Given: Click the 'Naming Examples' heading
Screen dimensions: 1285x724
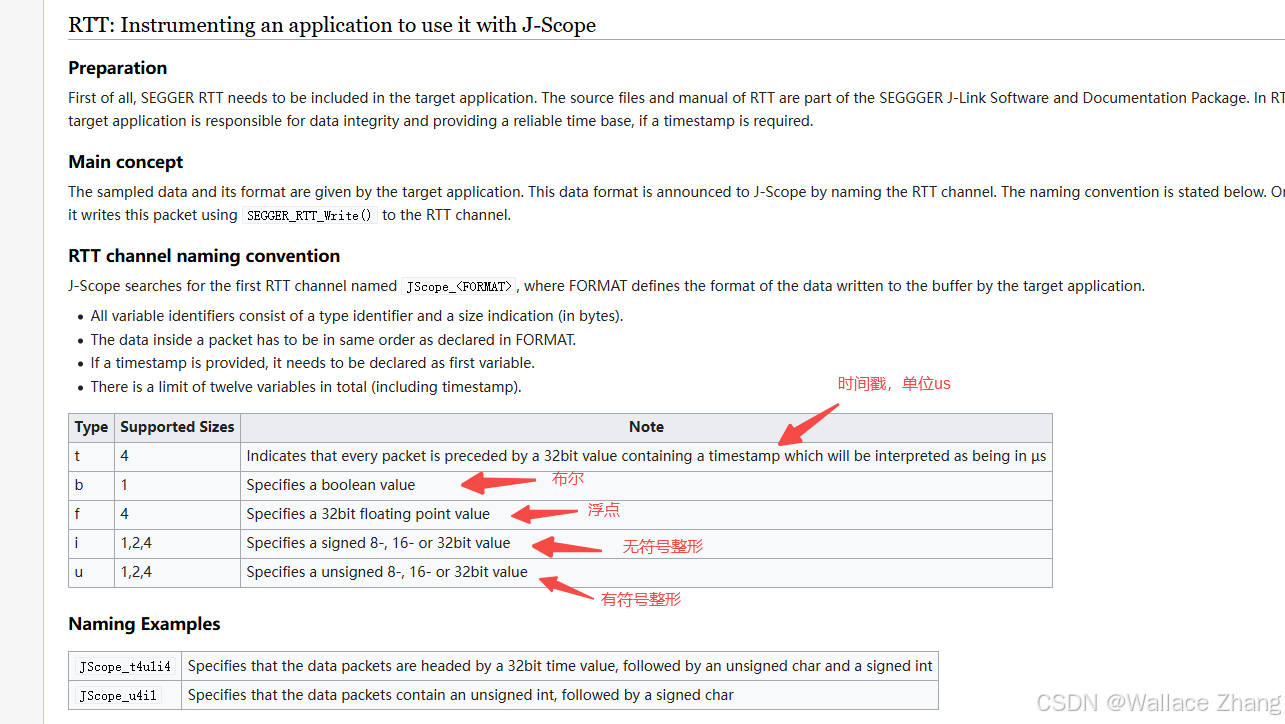Looking at the screenshot, I should click(x=144, y=624).
